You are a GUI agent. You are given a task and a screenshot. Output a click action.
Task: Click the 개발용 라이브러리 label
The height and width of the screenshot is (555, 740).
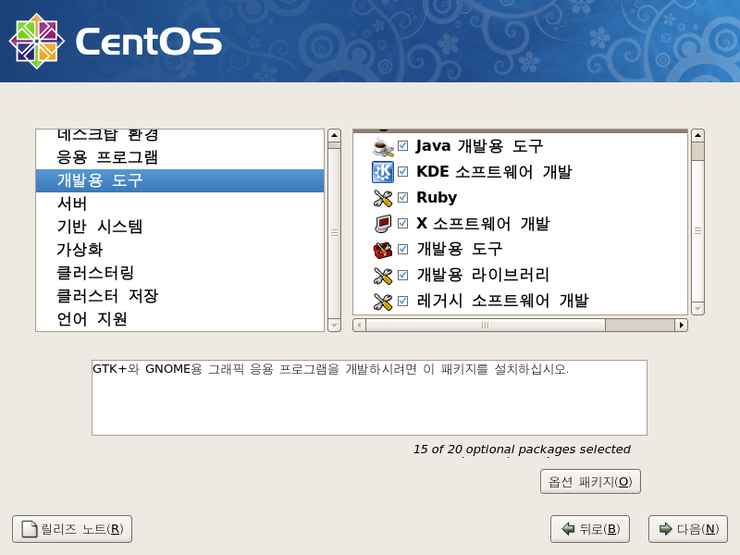pyautogui.click(x=483, y=275)
